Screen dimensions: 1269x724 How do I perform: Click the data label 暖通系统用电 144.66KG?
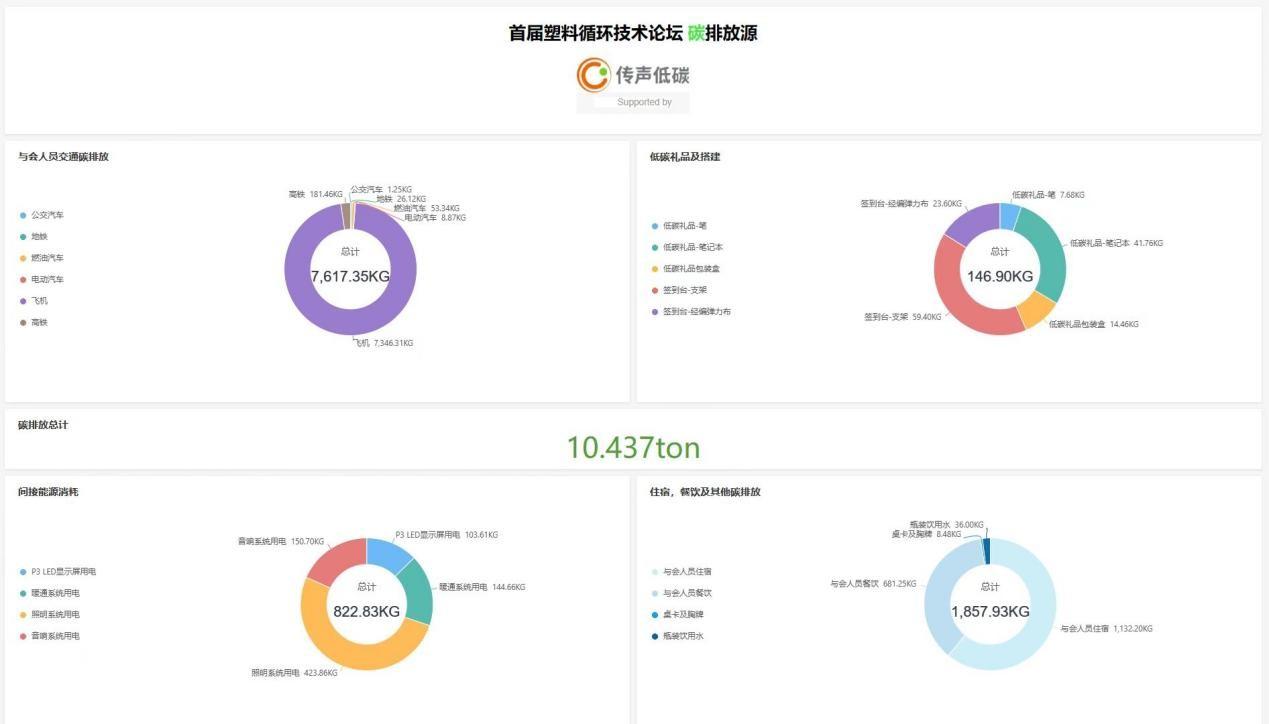tap(482, 587)
